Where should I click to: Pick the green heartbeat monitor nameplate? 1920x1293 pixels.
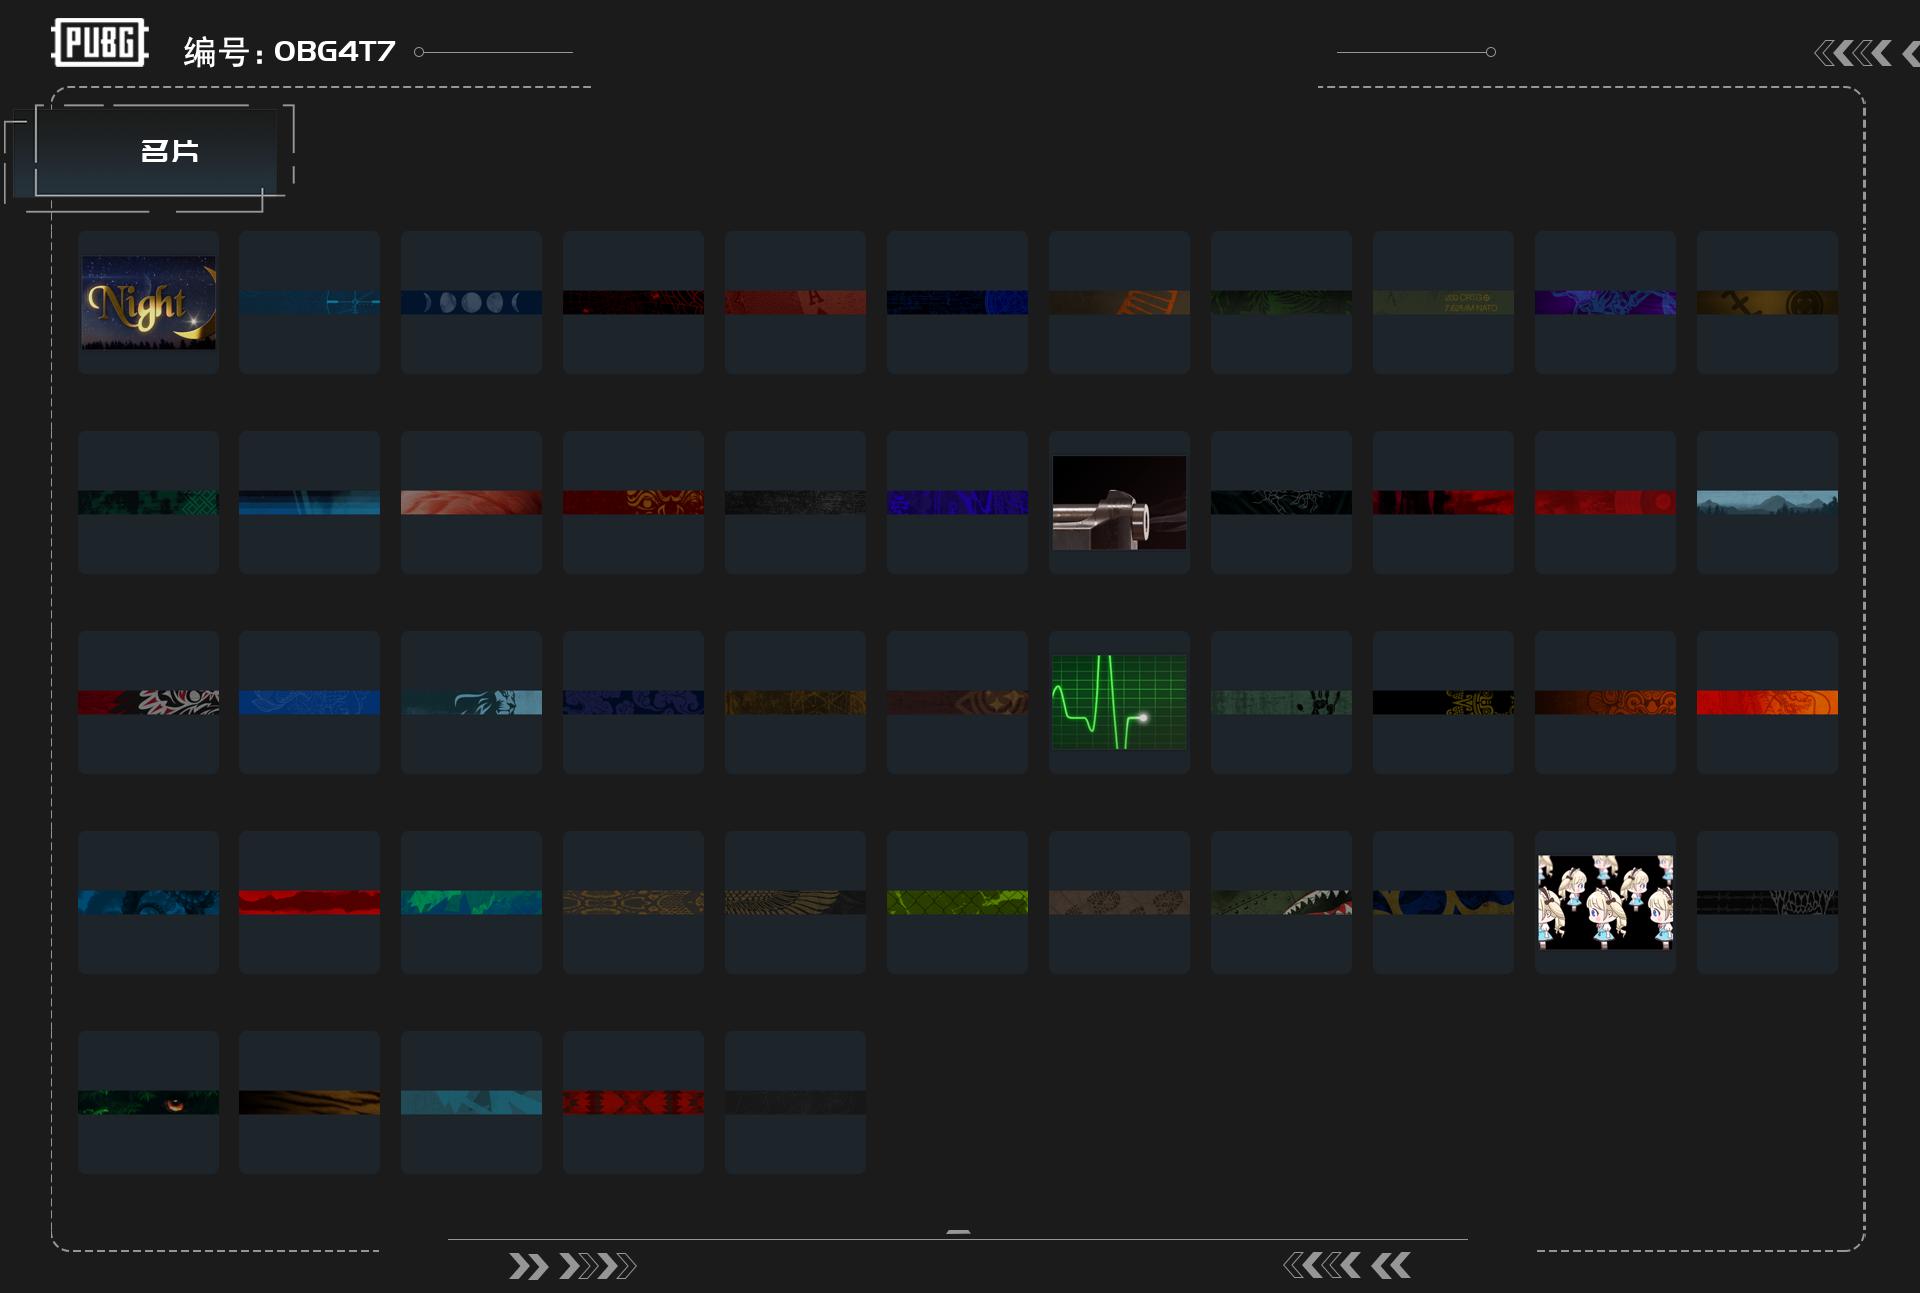(1119, 702)
